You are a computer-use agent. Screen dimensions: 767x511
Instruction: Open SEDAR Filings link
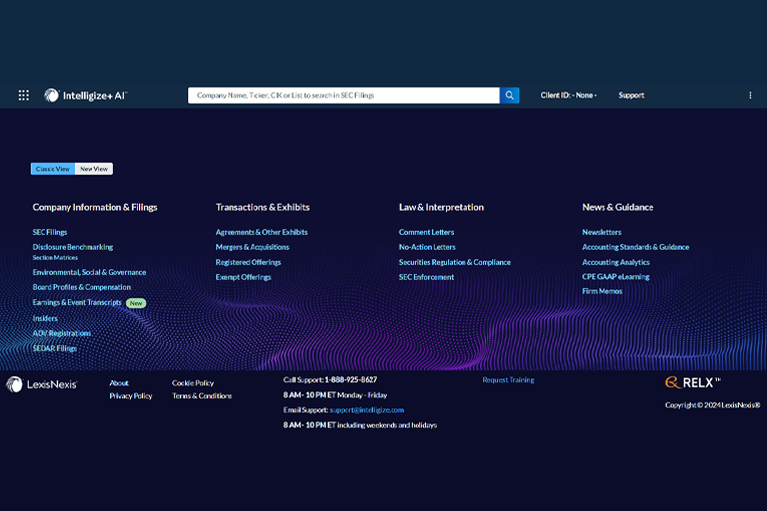tap(55, 349)
